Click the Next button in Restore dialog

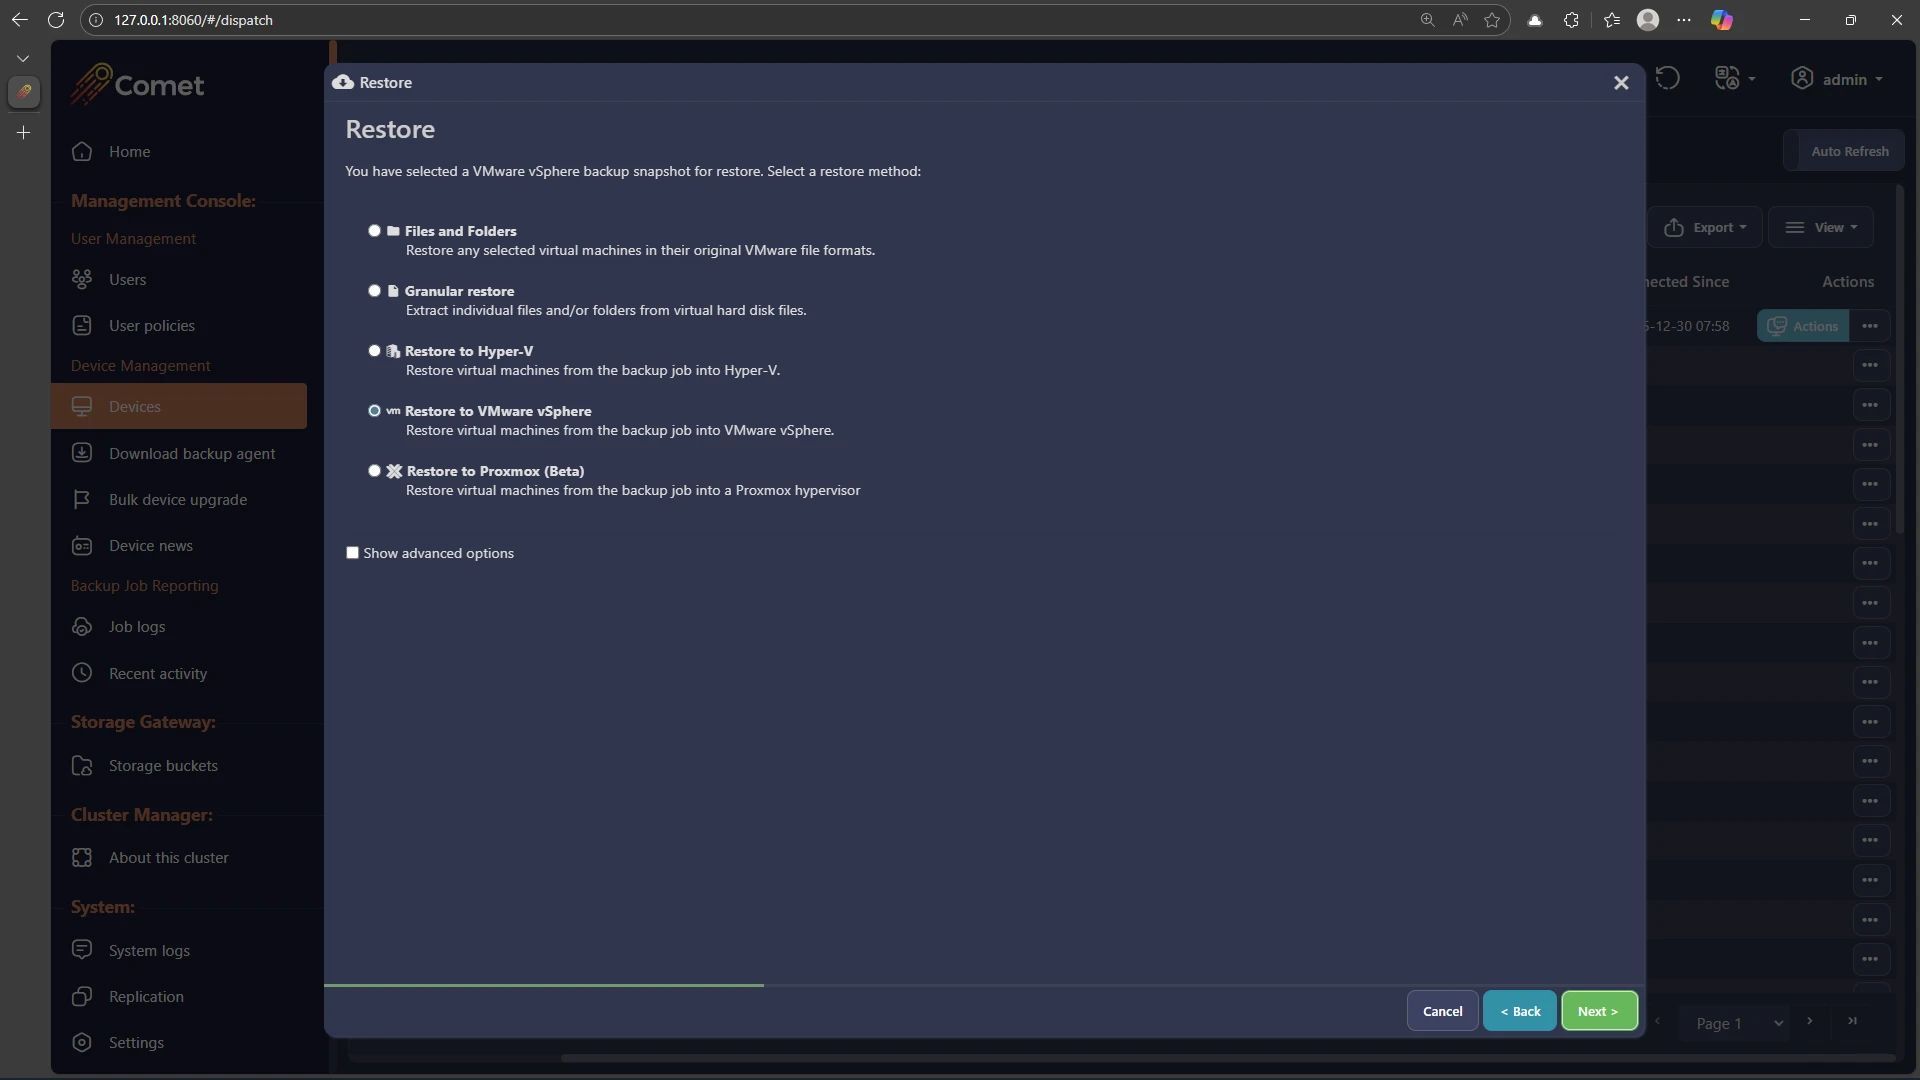(x=1599, y=1011)
